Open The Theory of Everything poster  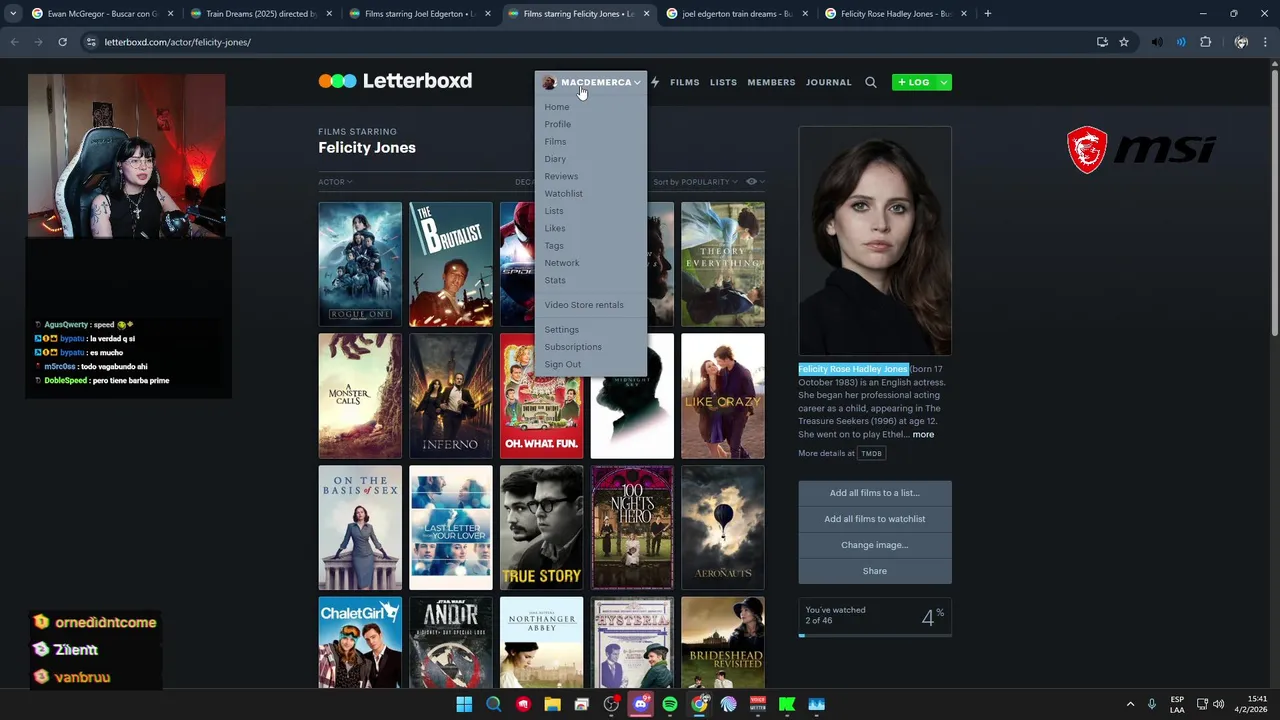(x=723, y=264)
